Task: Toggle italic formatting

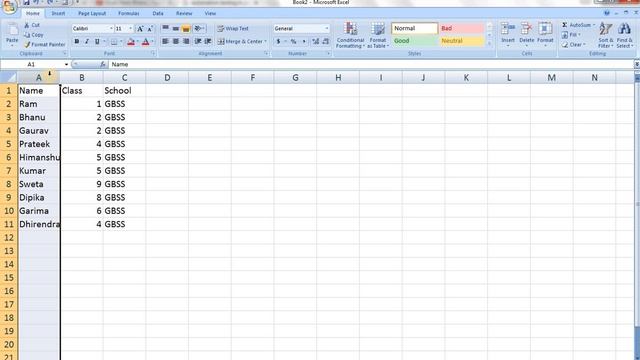Action: pyautogui.click(x=87, y=42)
